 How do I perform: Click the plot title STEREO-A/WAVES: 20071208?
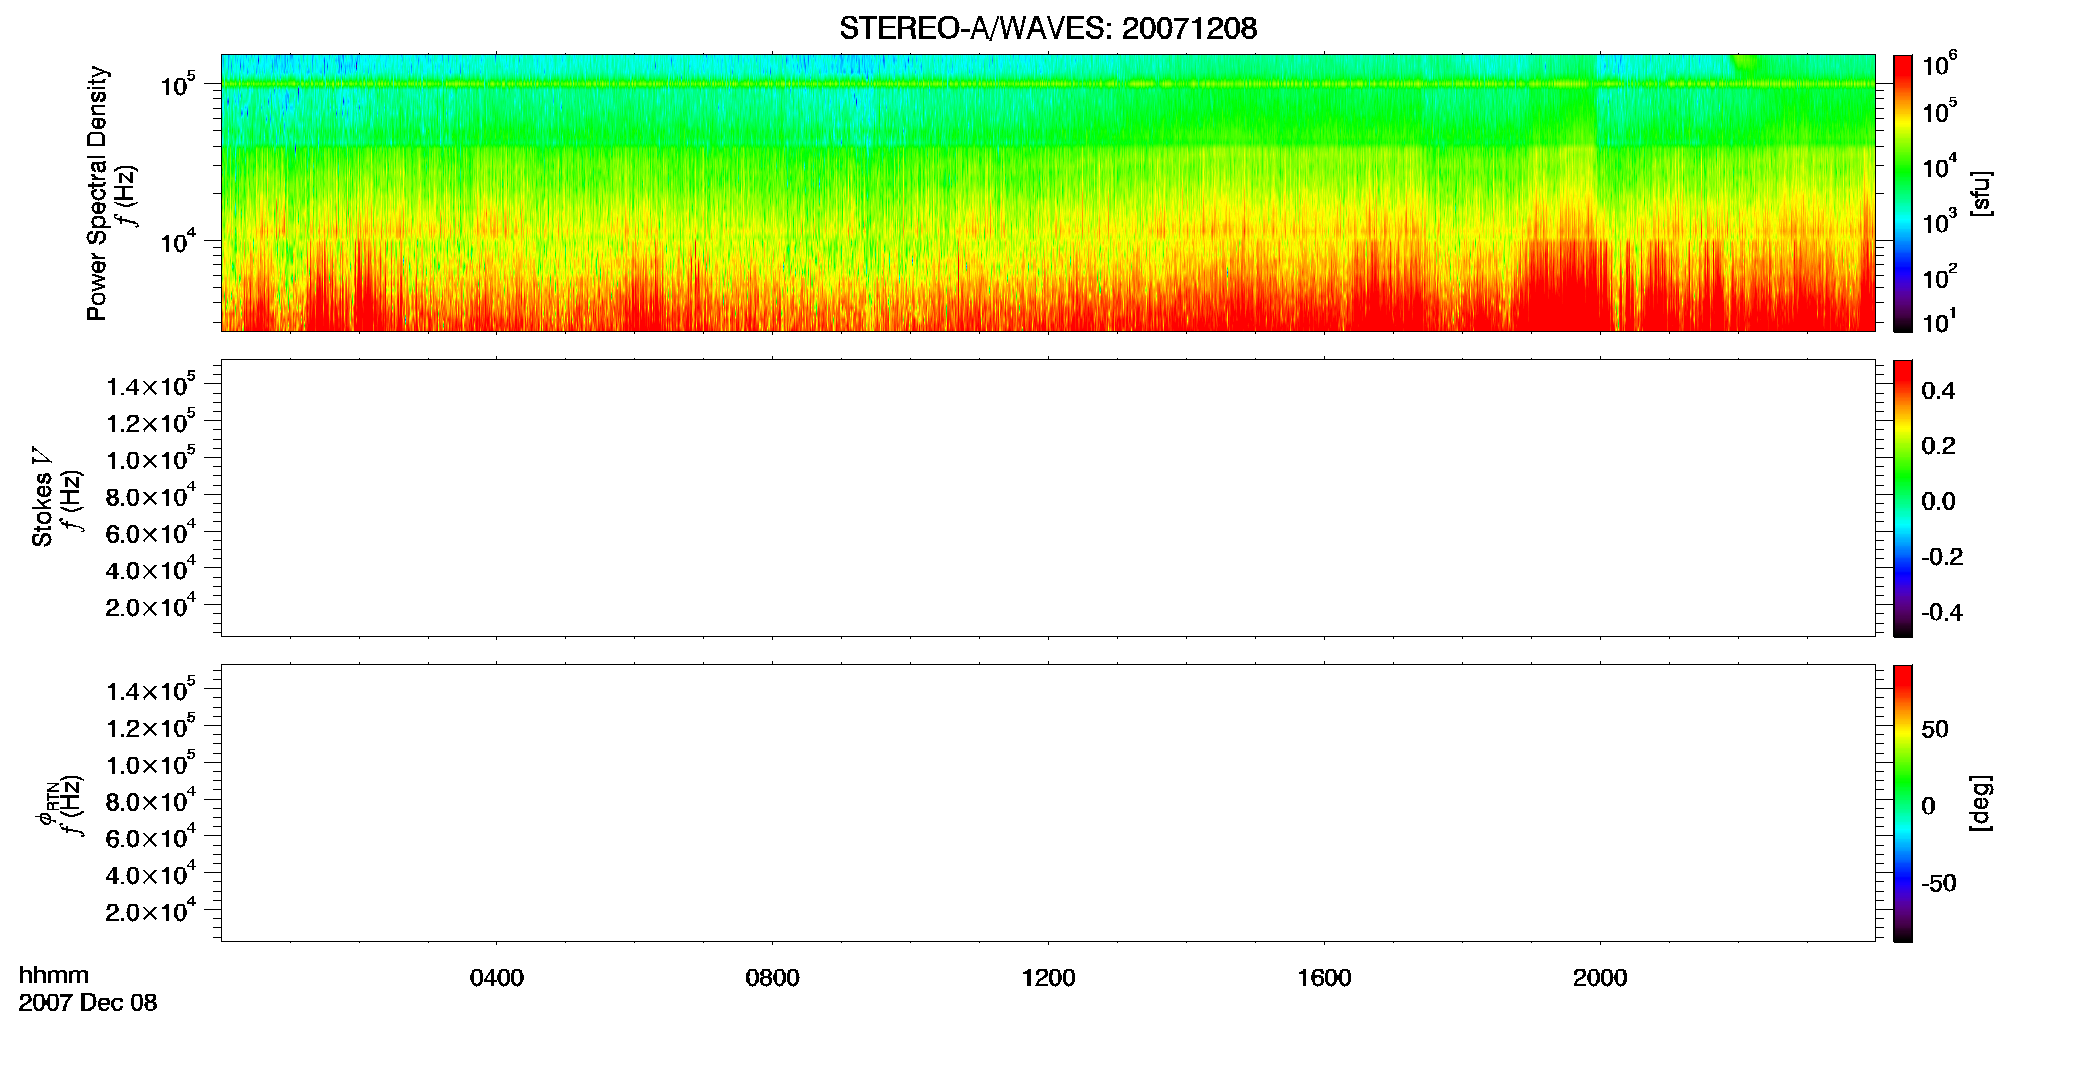pos(1048,29)
